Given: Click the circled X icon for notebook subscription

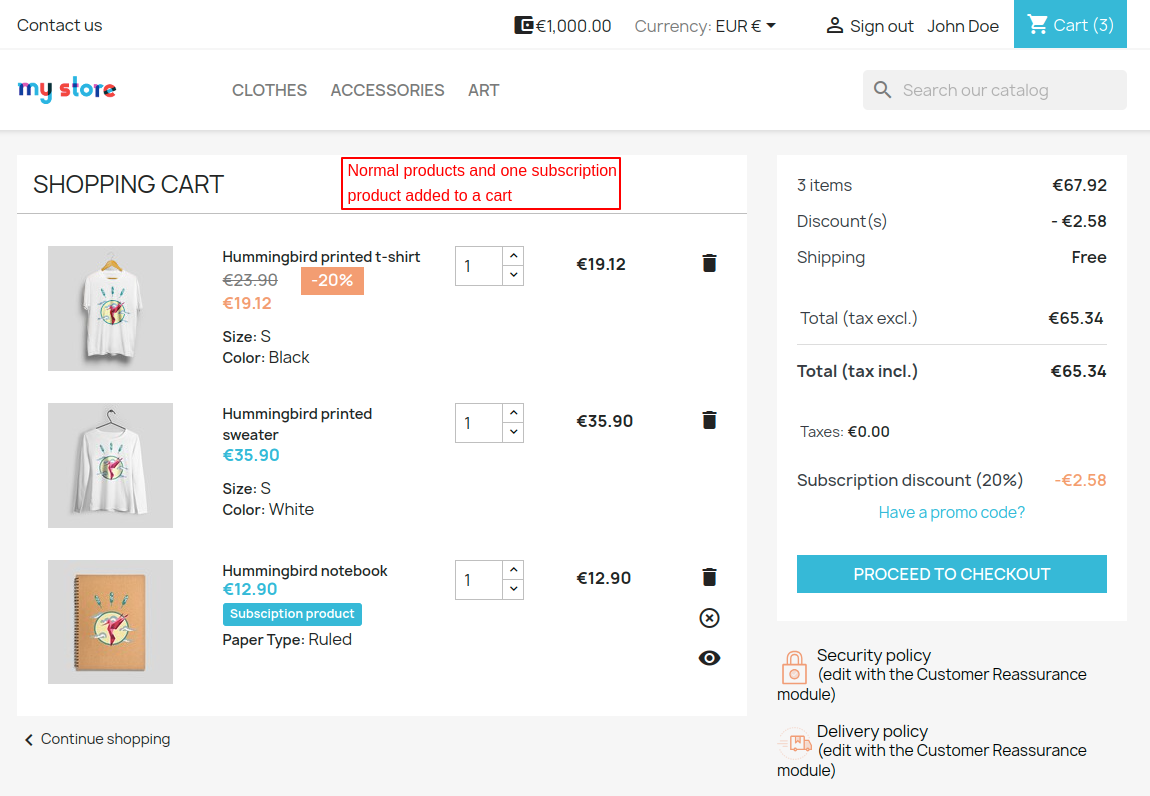Looking at the screenshot, I should click(x=709, y=618).
